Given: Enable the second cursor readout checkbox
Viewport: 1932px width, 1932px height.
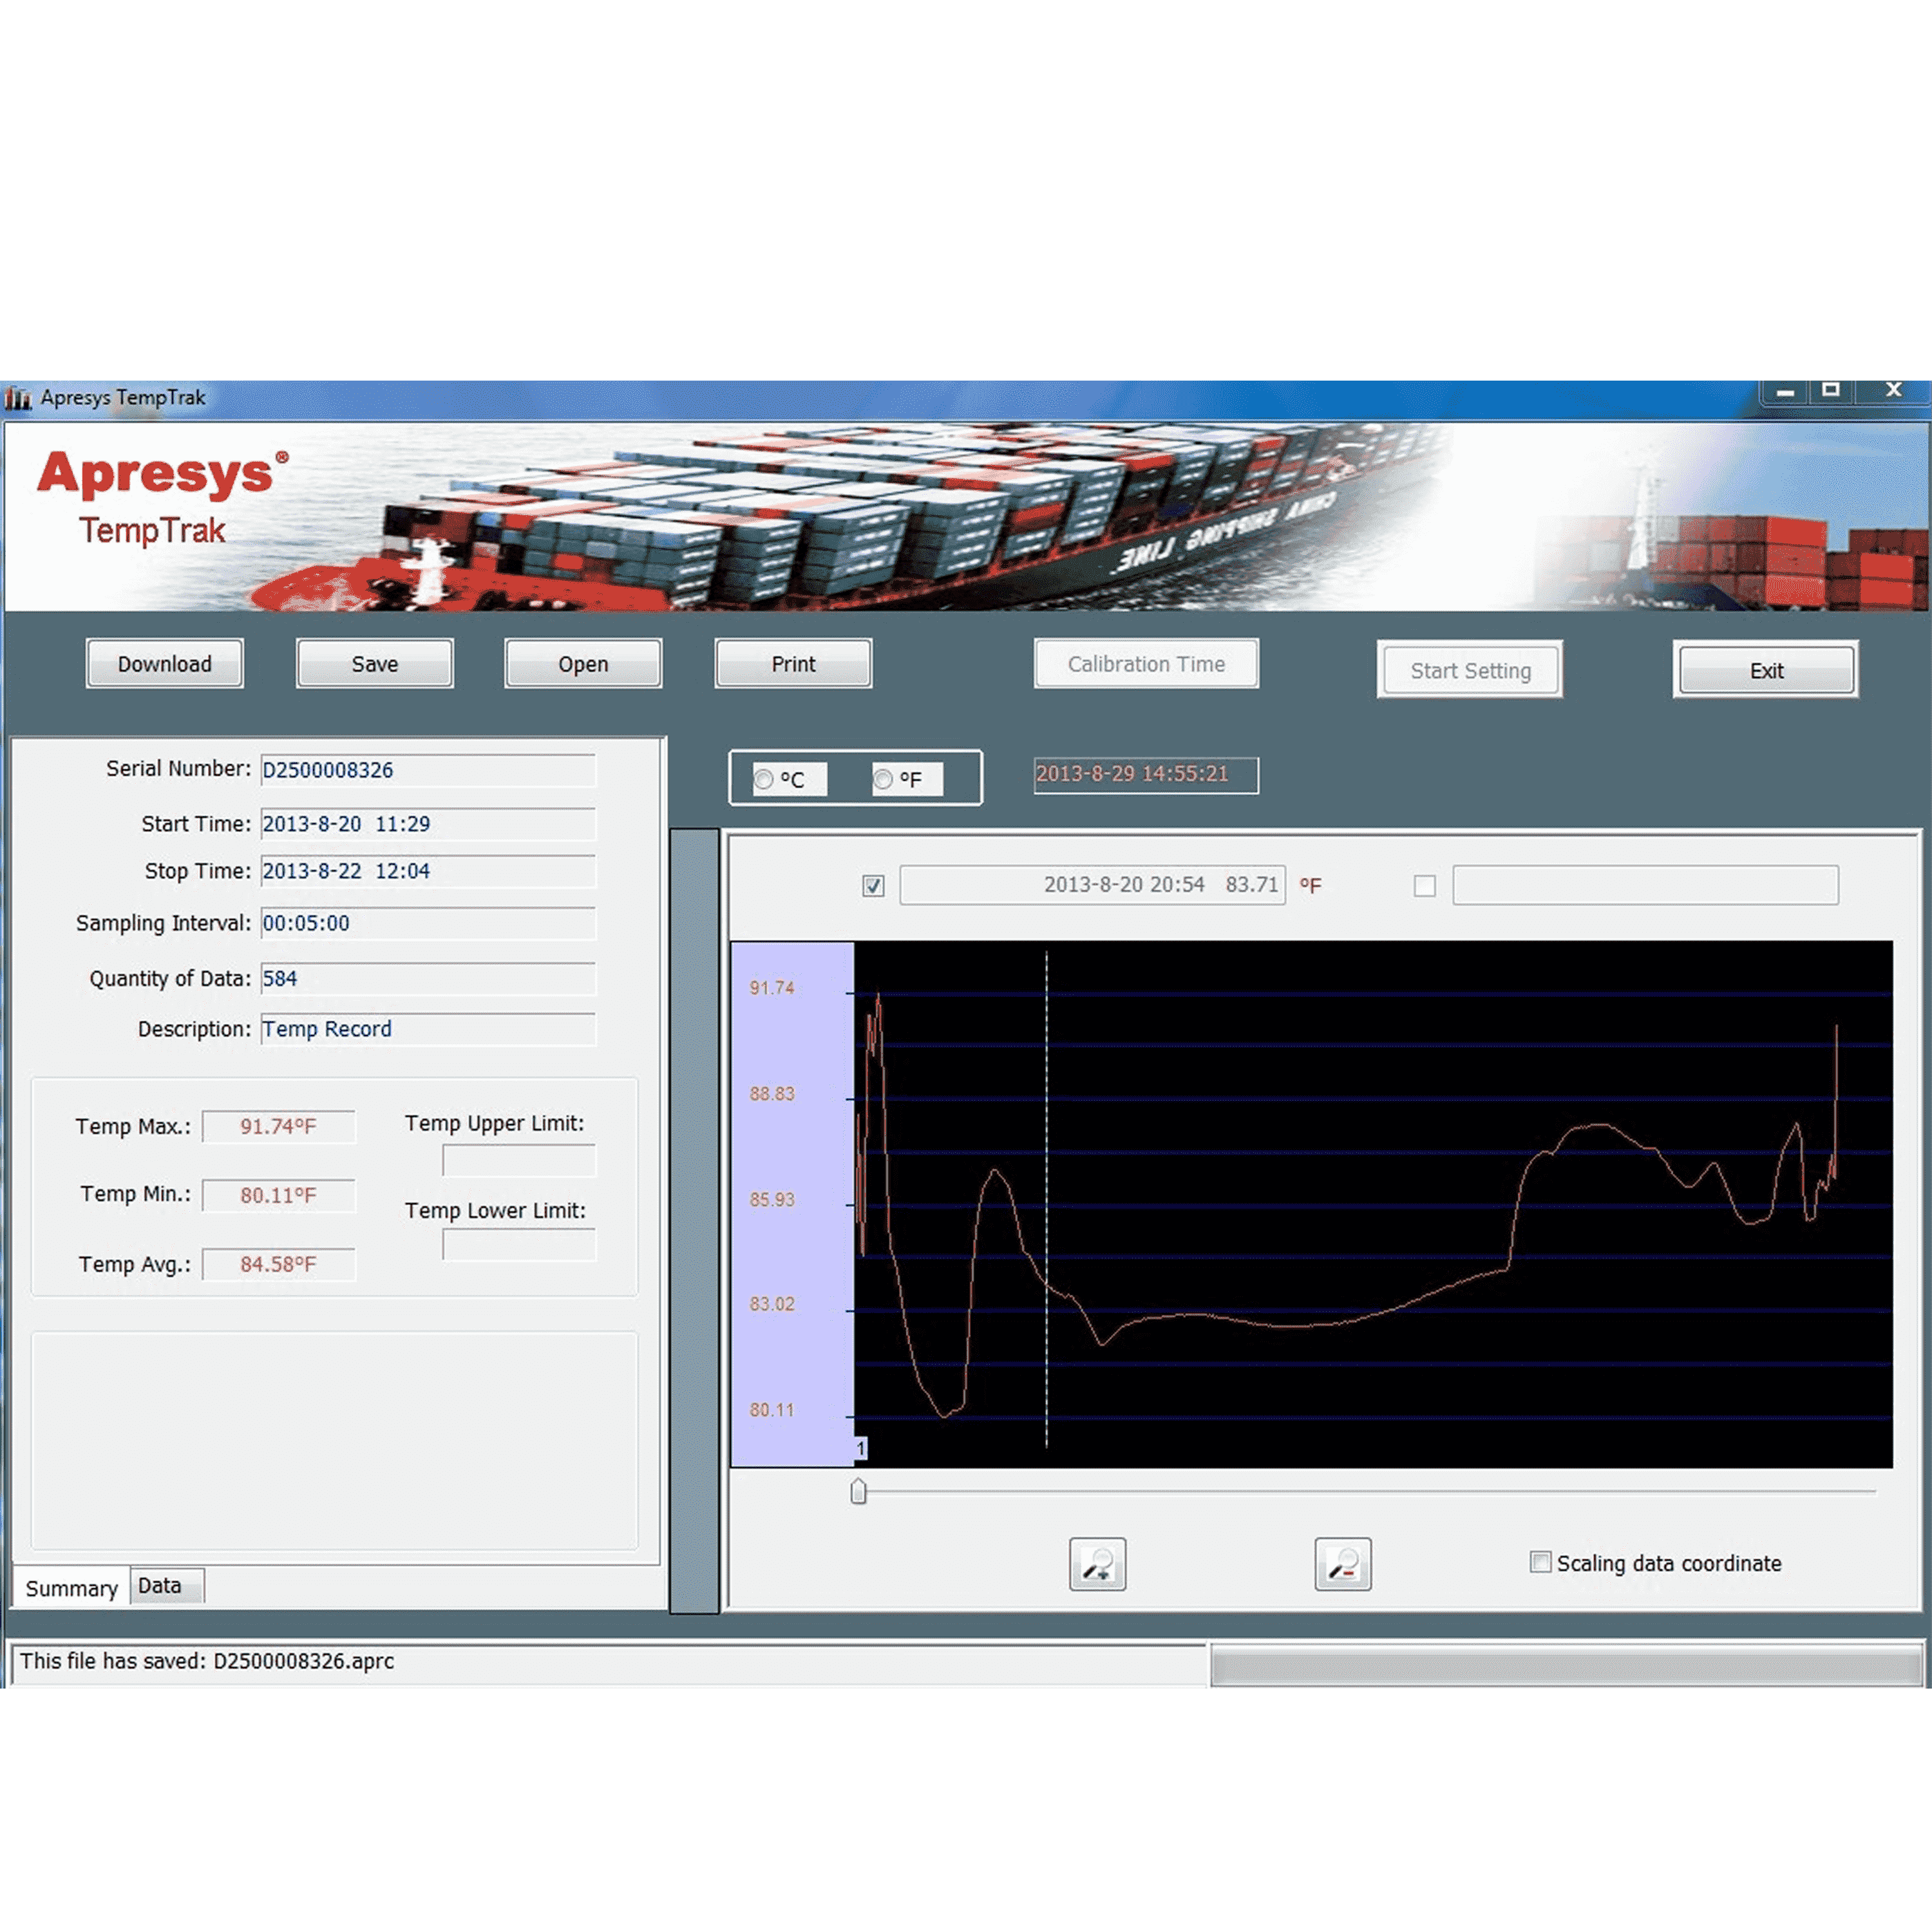Looking at the screenshot, I should (x=1424, y=885).
